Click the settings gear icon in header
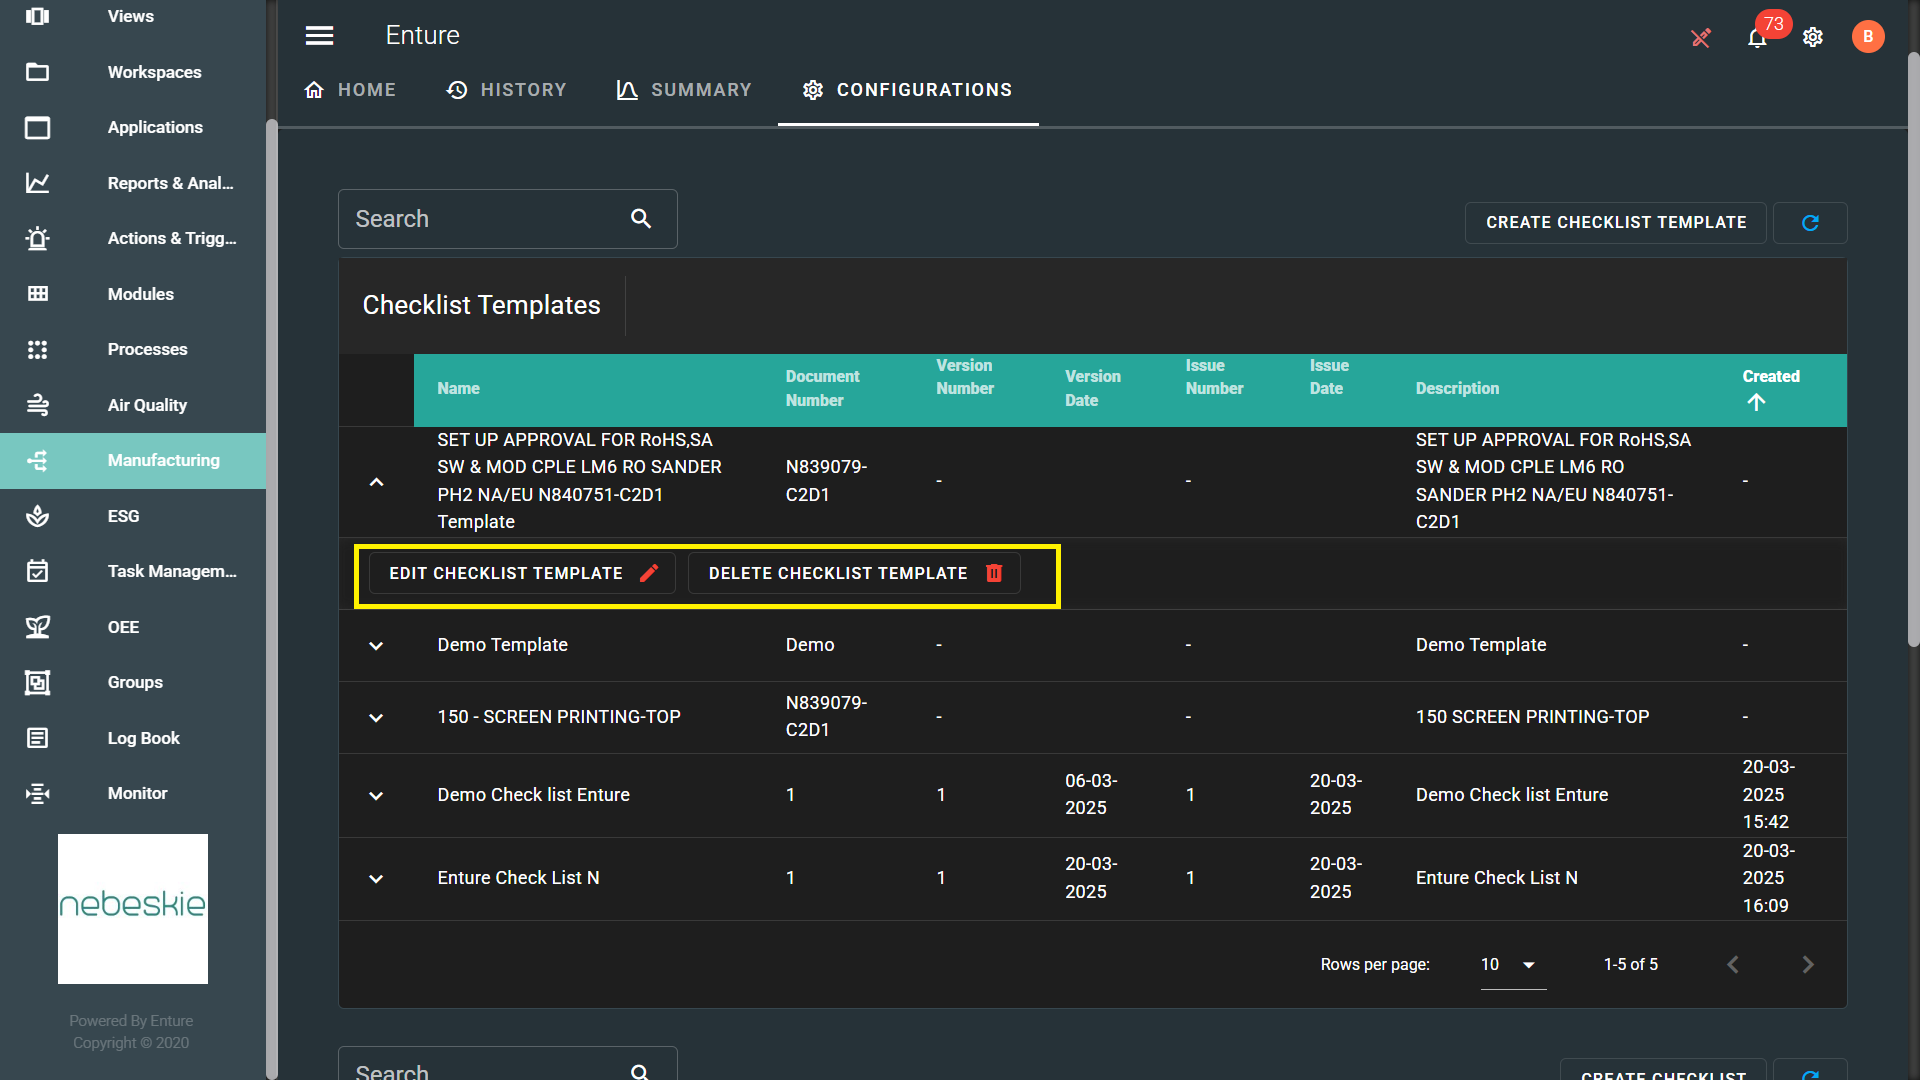Image resolution: width=1920 pixels, height=1080 pixels. pos(1813,37)
